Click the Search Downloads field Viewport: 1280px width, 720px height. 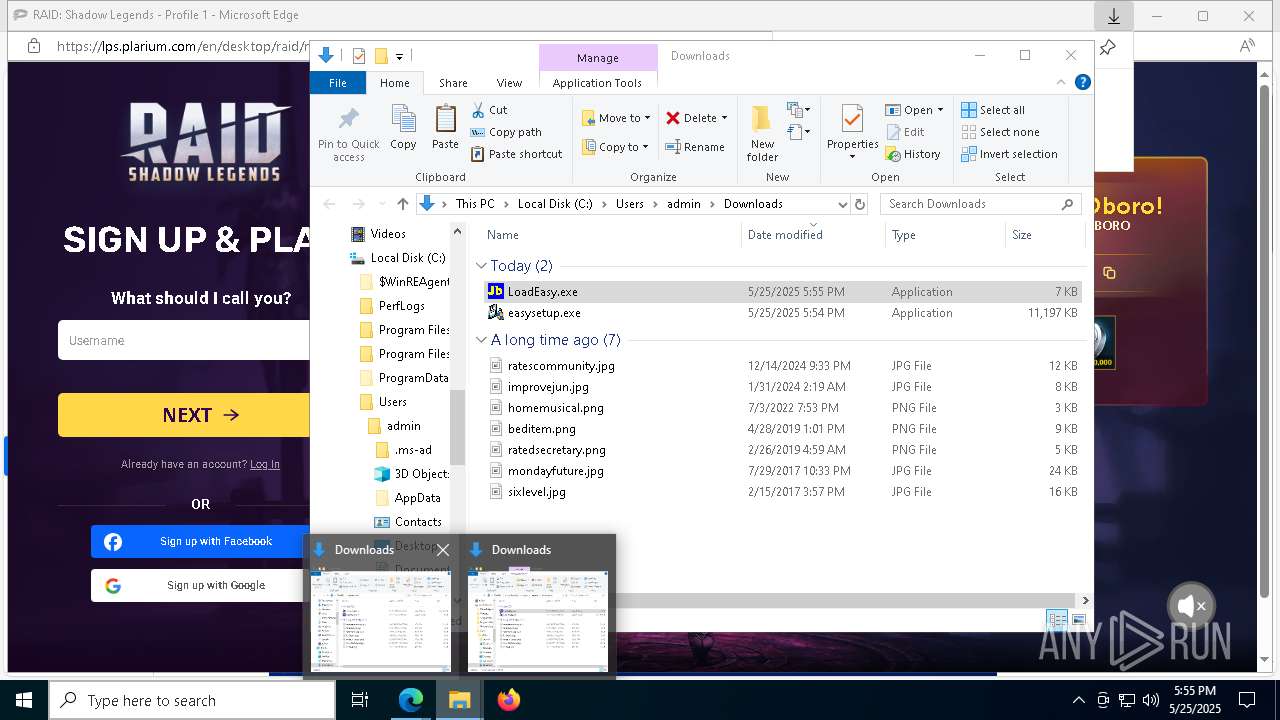tap(980, 204)
